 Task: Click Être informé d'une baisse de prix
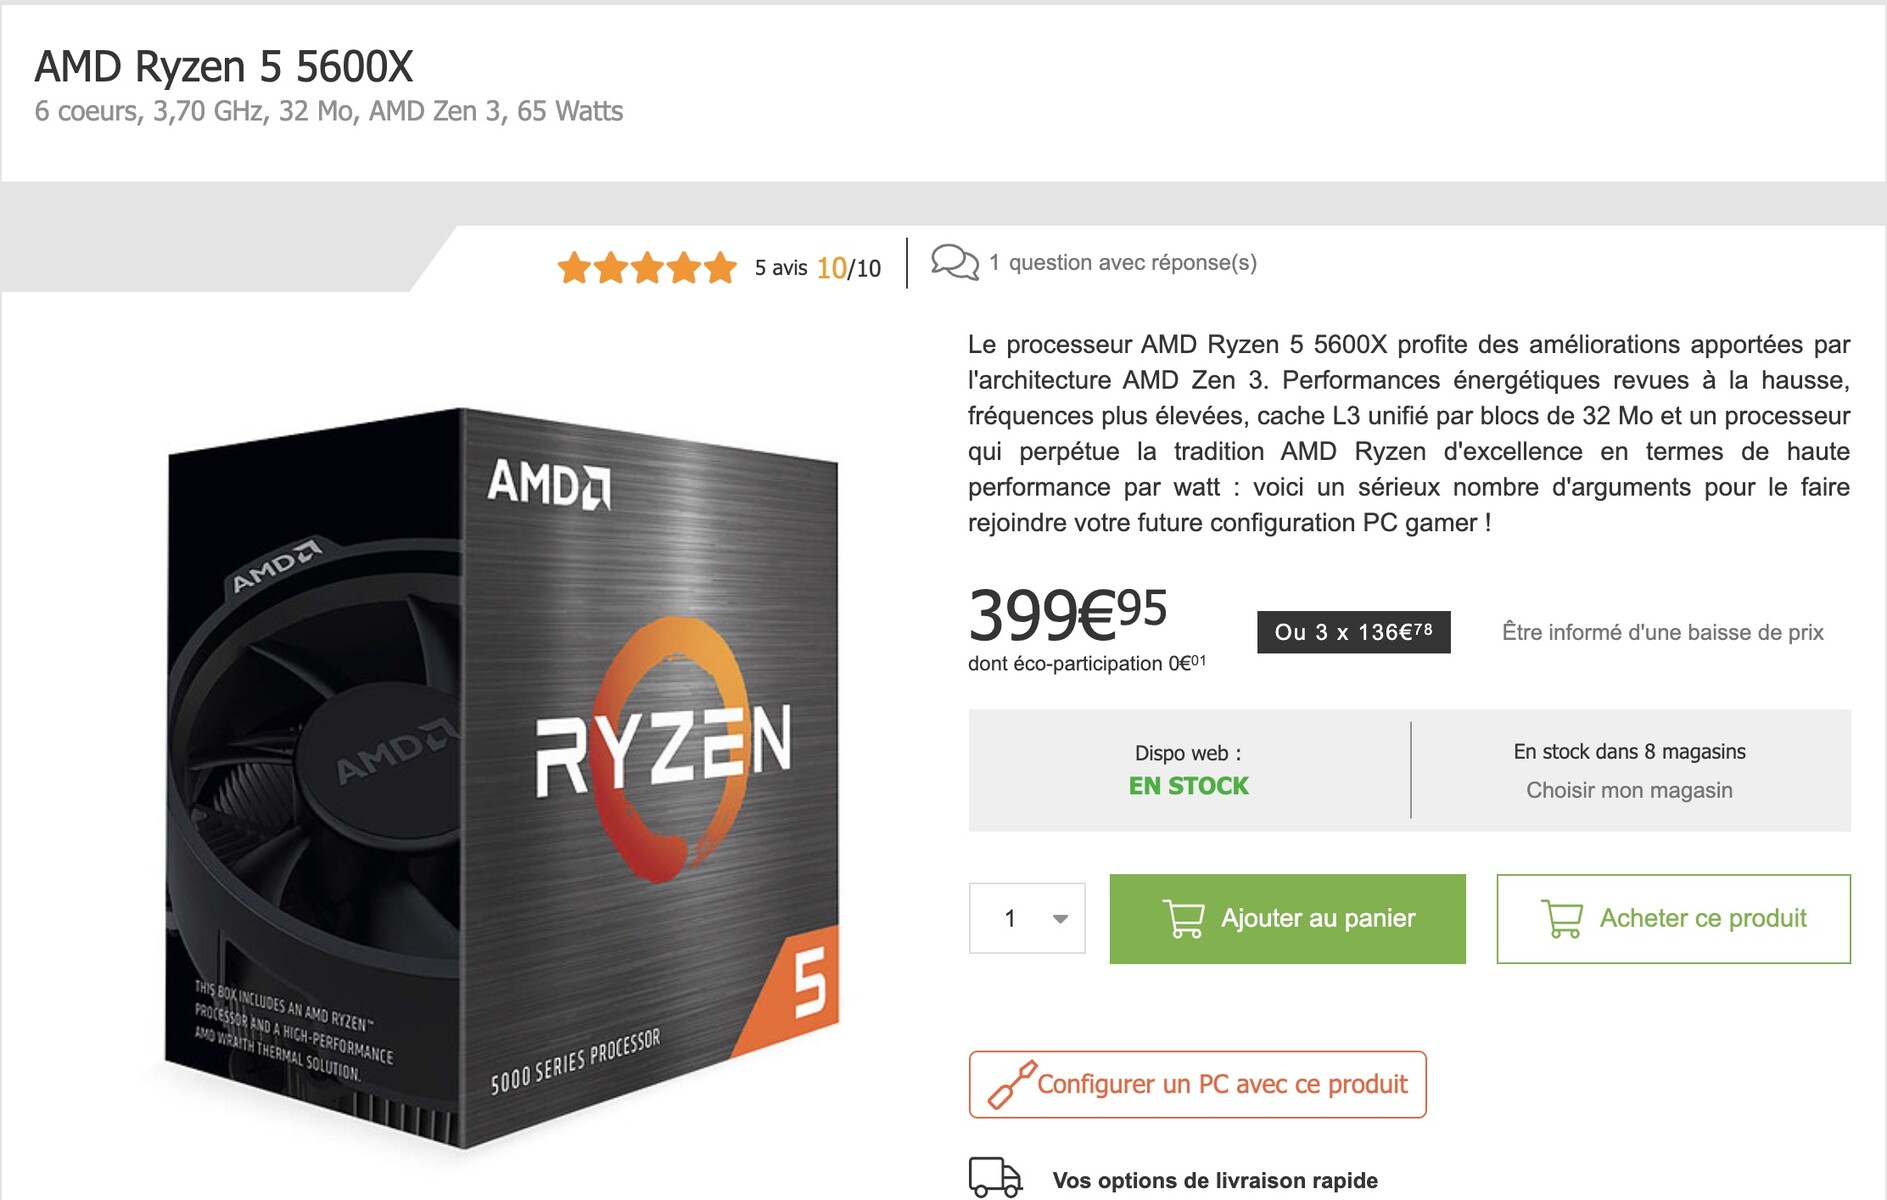tap(1663, 632)
